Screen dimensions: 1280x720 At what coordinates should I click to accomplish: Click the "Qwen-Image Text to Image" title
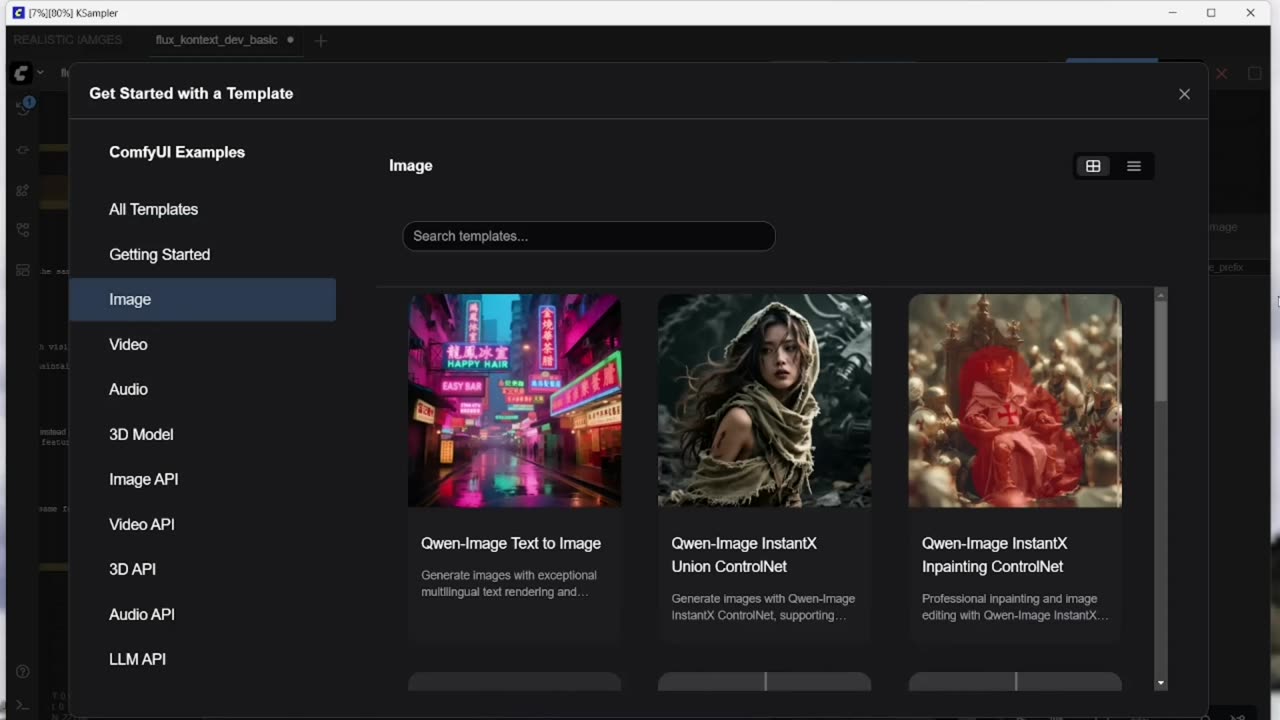511,543
